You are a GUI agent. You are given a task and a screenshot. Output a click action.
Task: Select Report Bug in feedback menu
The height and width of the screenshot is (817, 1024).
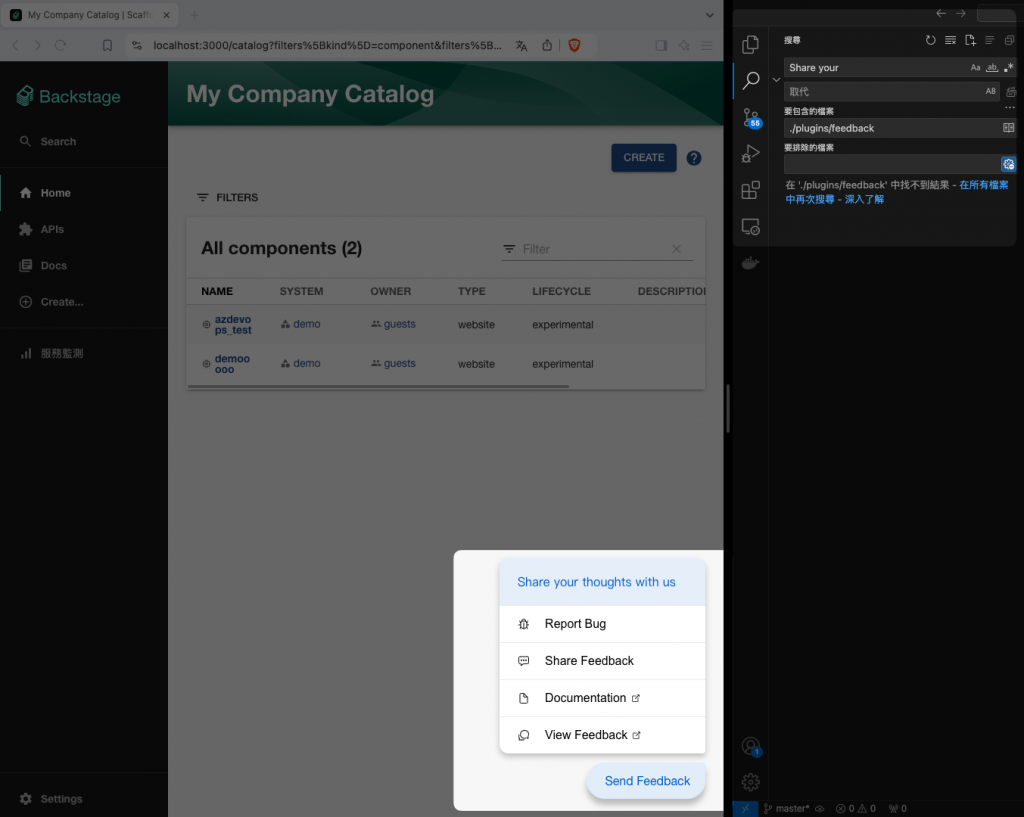click(602, 624)
